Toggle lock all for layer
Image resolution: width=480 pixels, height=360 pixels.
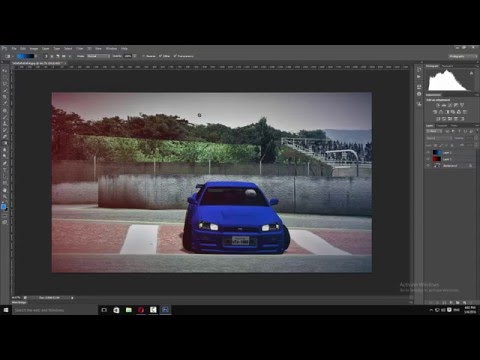(x=452, y=145)
